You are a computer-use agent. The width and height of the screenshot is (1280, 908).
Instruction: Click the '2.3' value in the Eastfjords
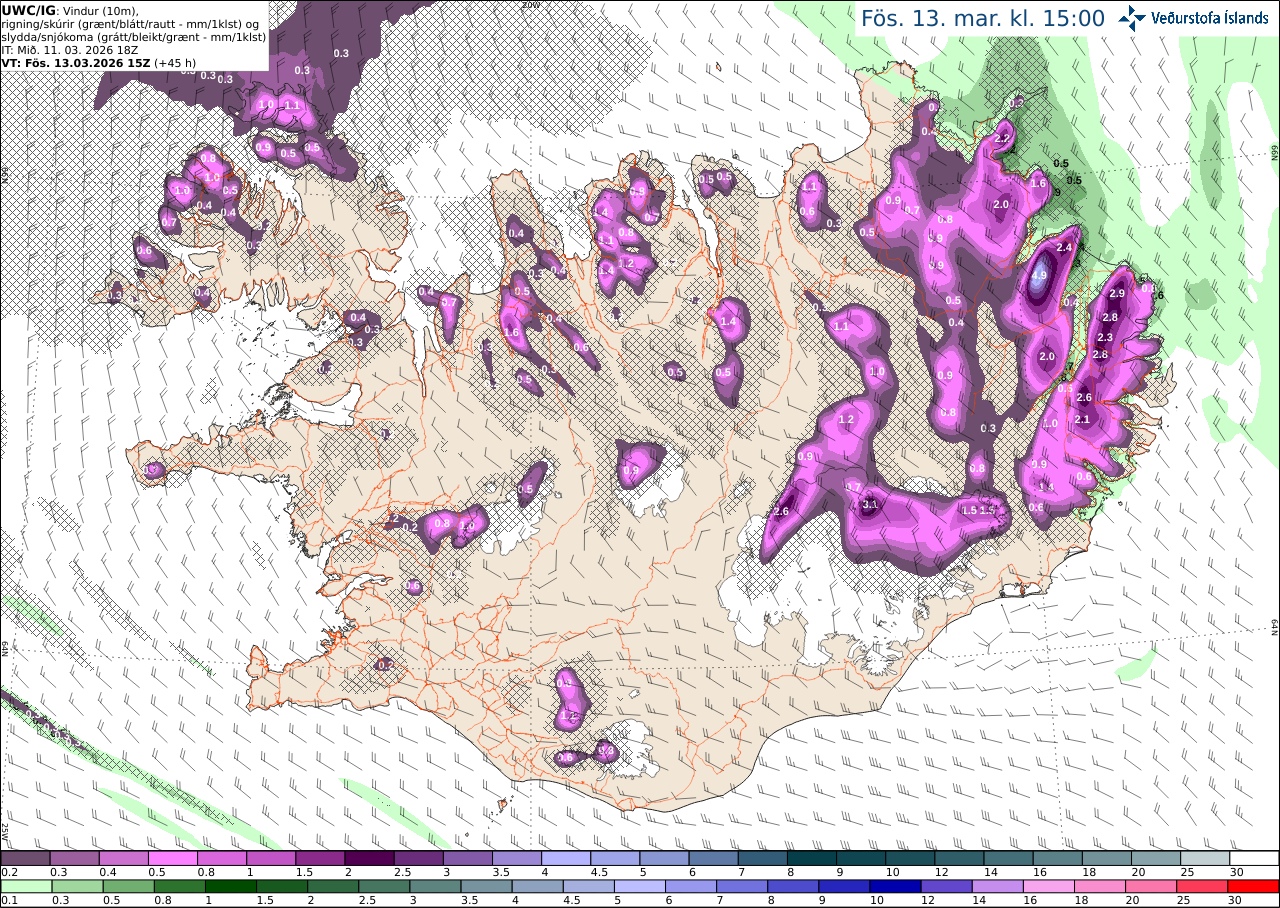[1105, 338]
